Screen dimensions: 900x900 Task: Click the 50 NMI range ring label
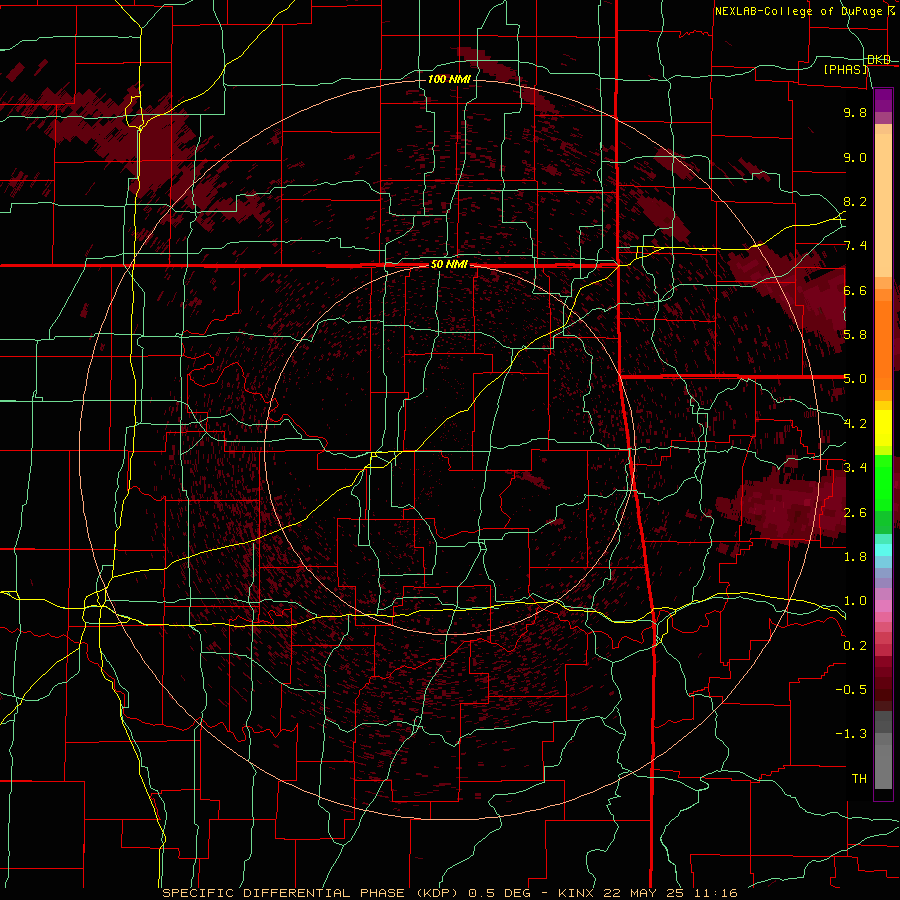449,265
